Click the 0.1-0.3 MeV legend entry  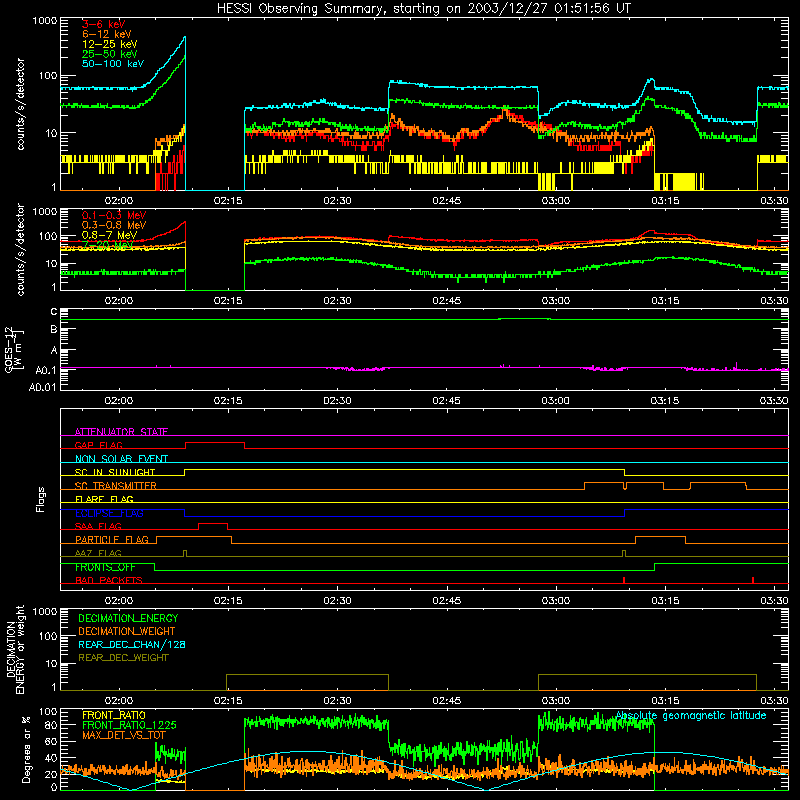(114, 215)
